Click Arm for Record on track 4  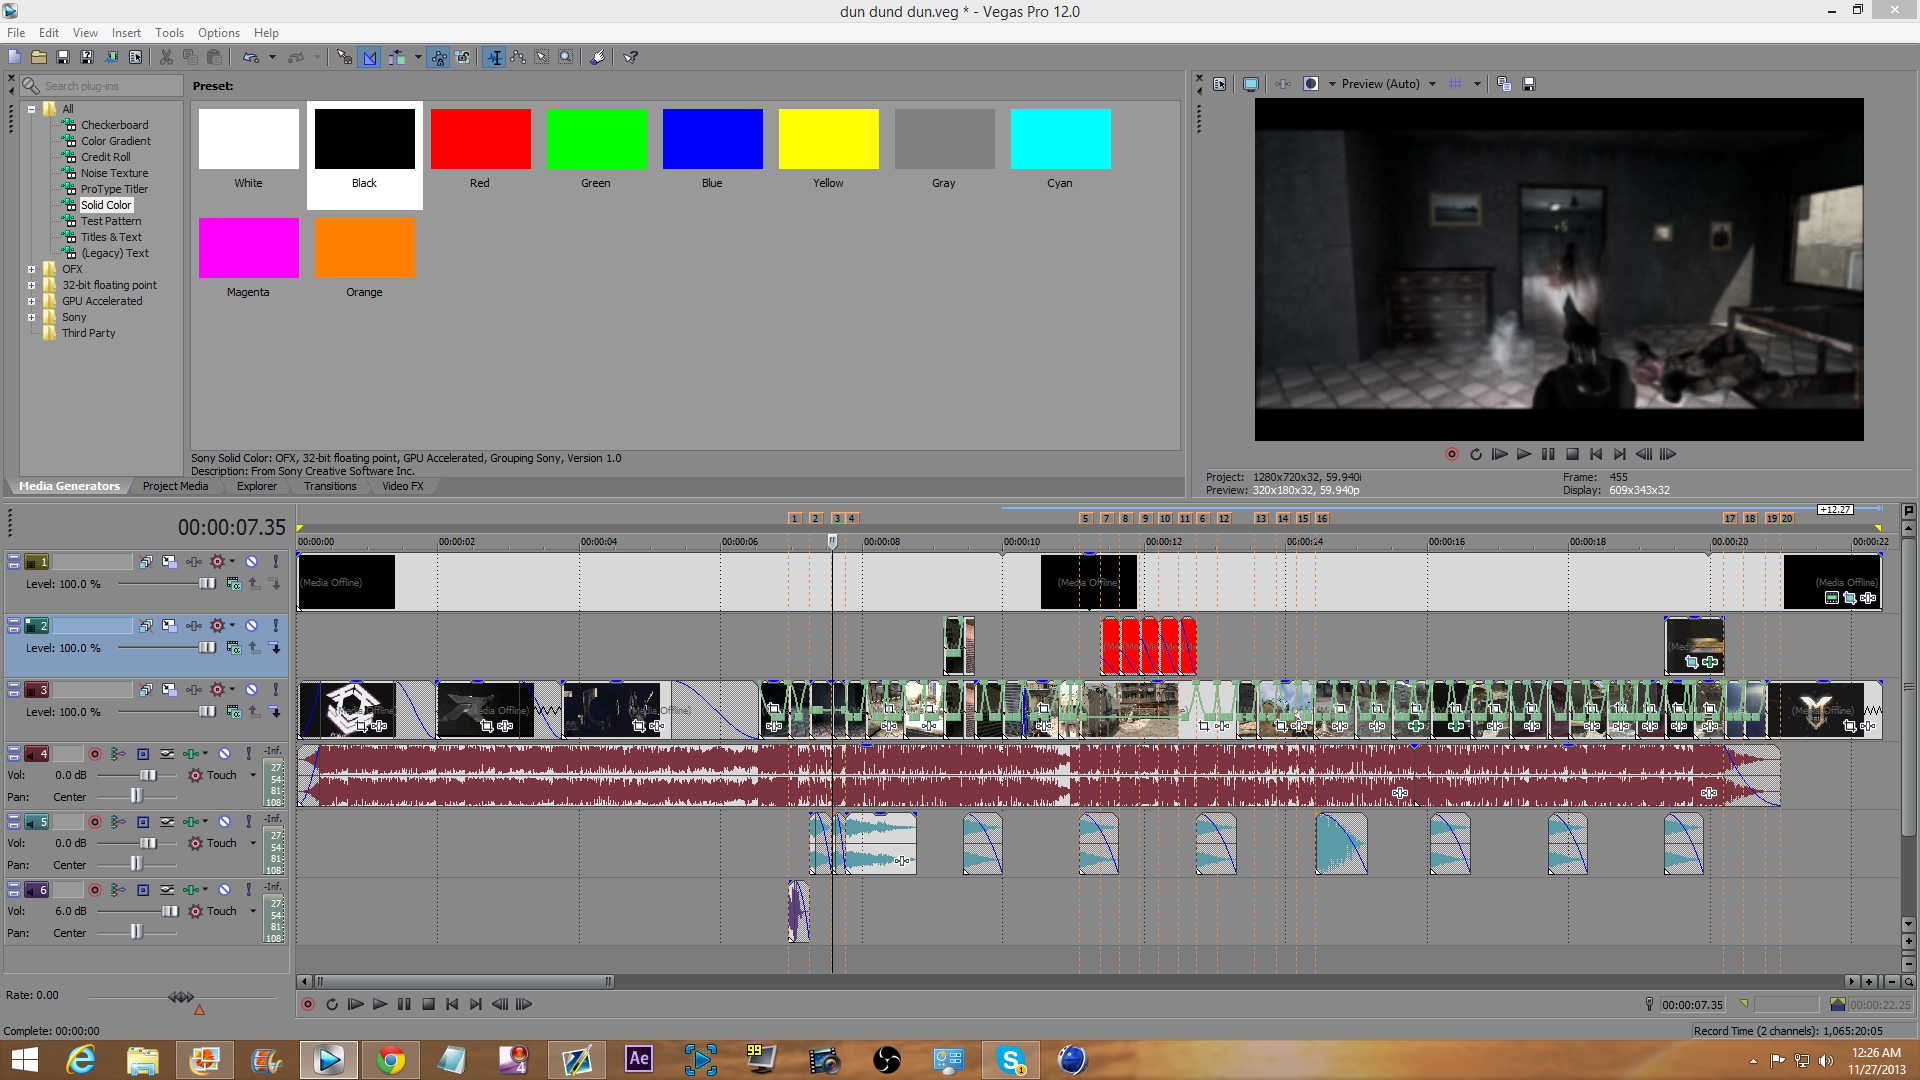95,754
